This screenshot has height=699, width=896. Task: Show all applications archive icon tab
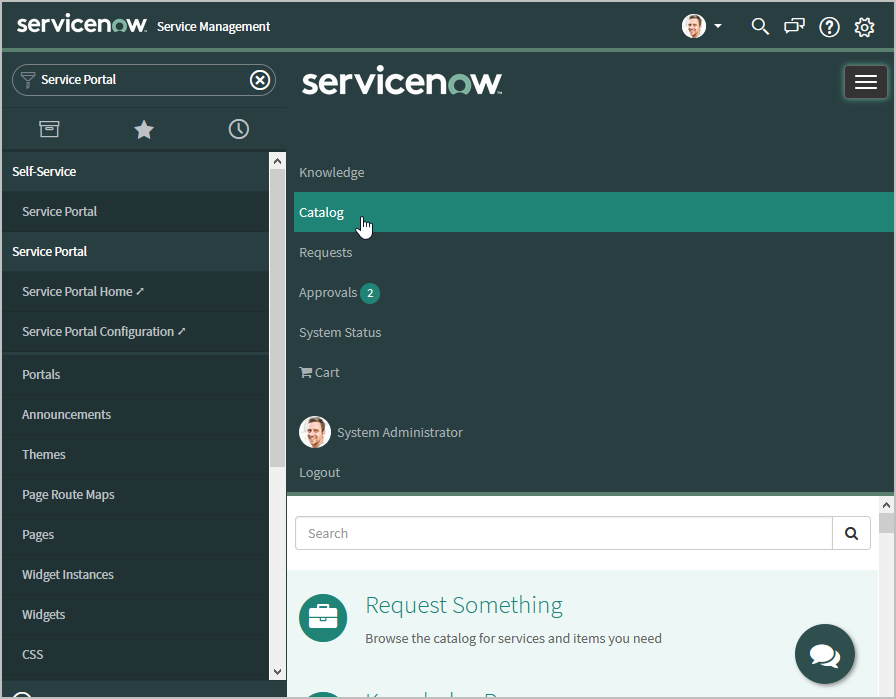49,129
